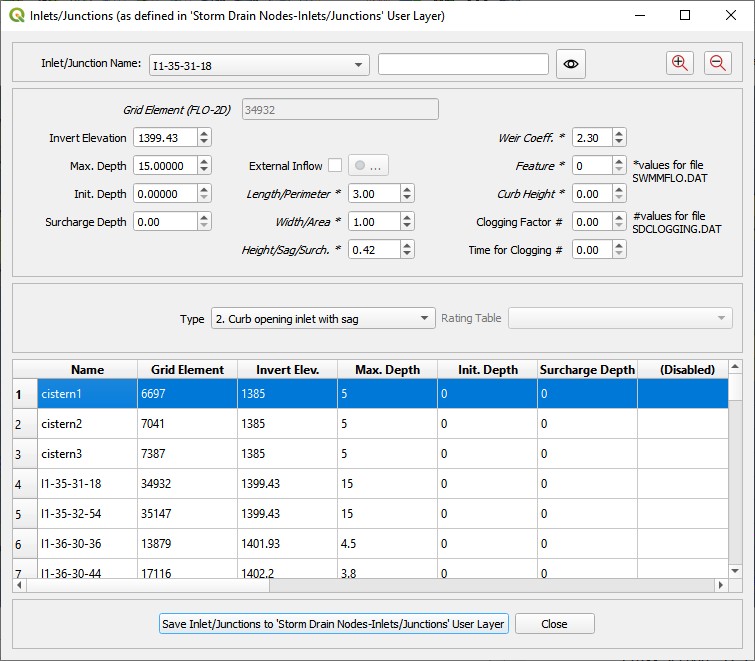Click the QGIS logo in title bar
Screen dimensions: 755x661
click(x=16, y=15)
